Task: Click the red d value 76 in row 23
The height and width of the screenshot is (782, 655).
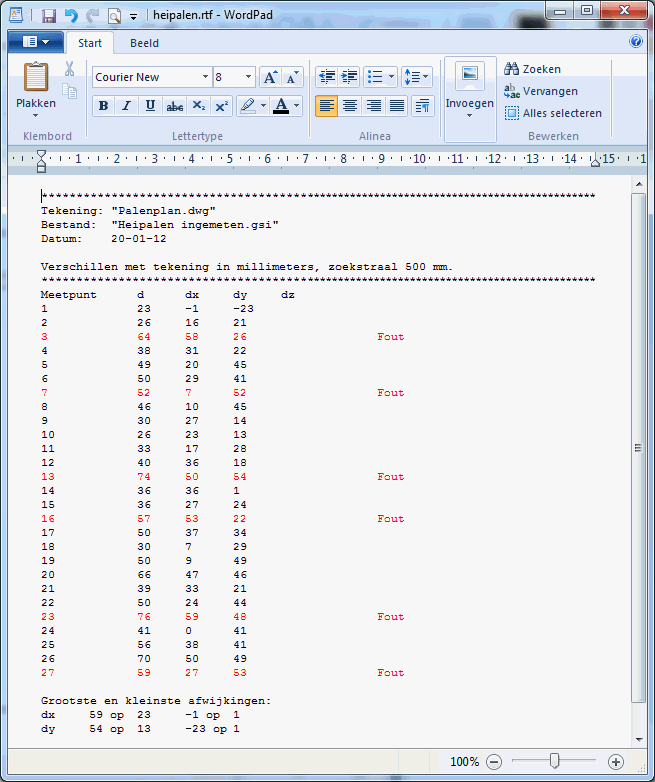Action: [144, 617]
